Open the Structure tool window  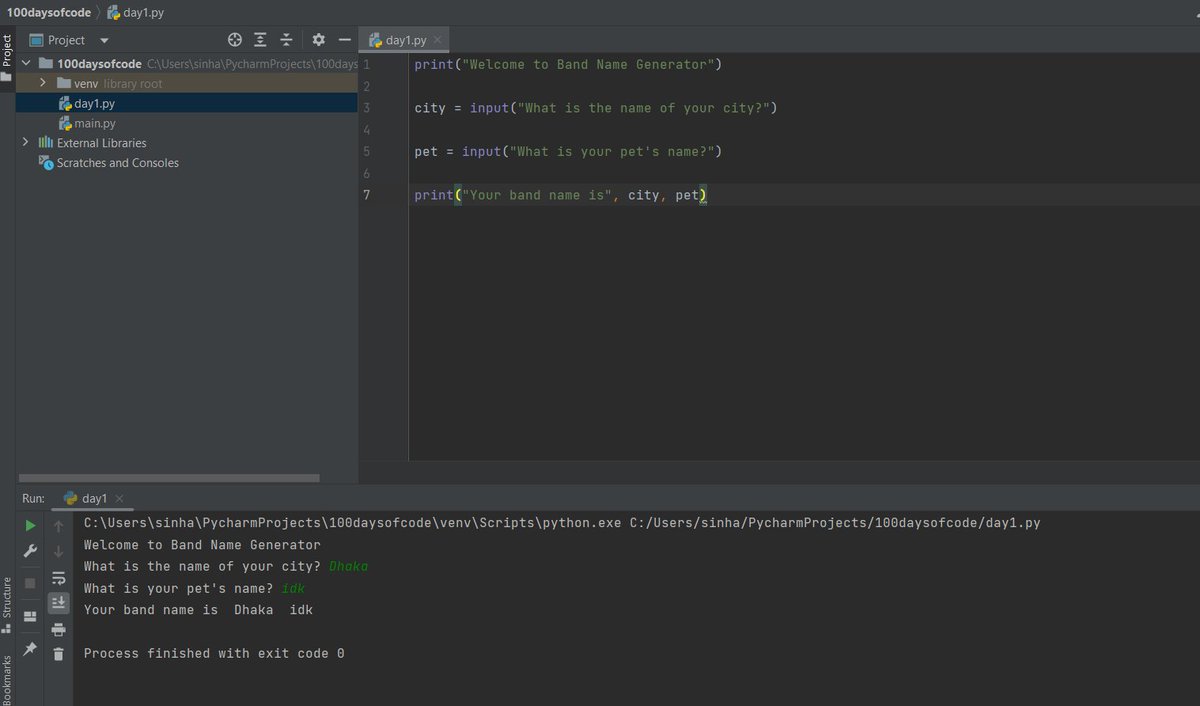7,605
